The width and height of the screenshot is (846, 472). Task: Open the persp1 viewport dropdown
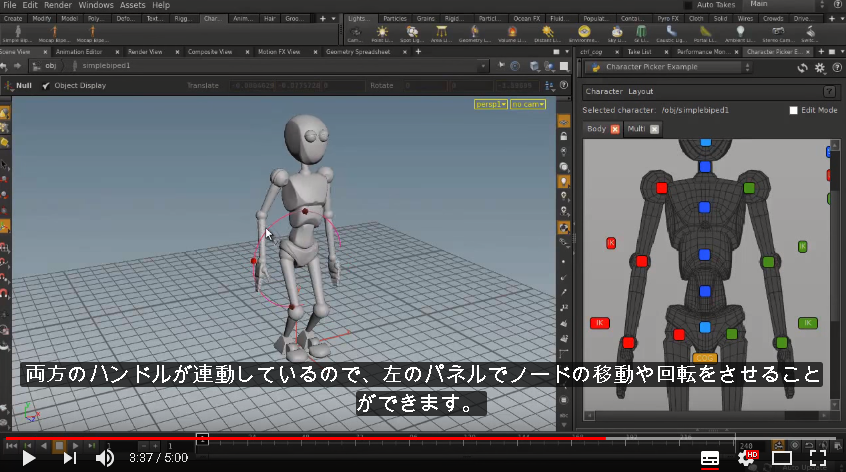(490, 104)
